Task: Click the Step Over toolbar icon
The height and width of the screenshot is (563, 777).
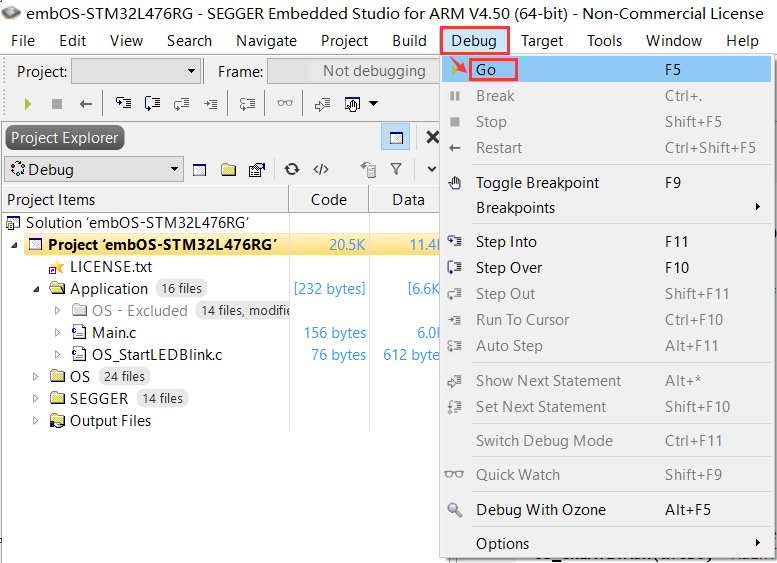Action: (152, 103)
